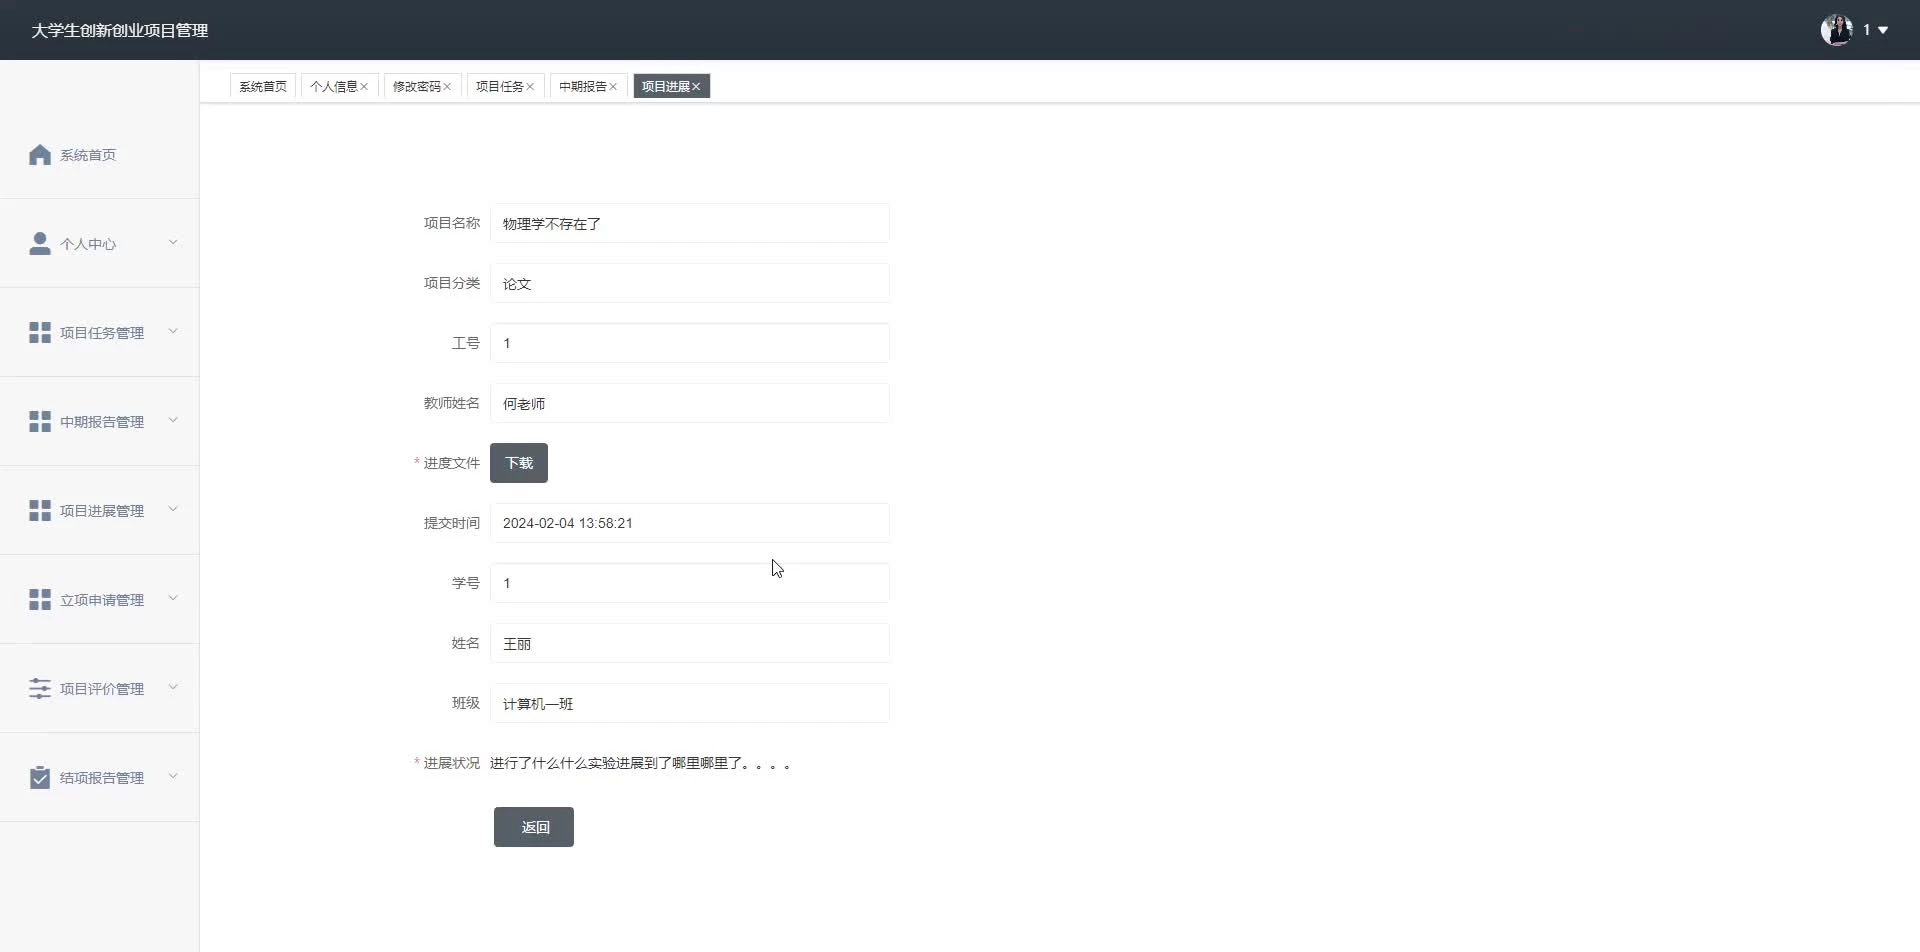Open the user dropdown arrow in header
Image resolution: width=1920 pixels, height=952 pixels.
(x=1883, y=31)
